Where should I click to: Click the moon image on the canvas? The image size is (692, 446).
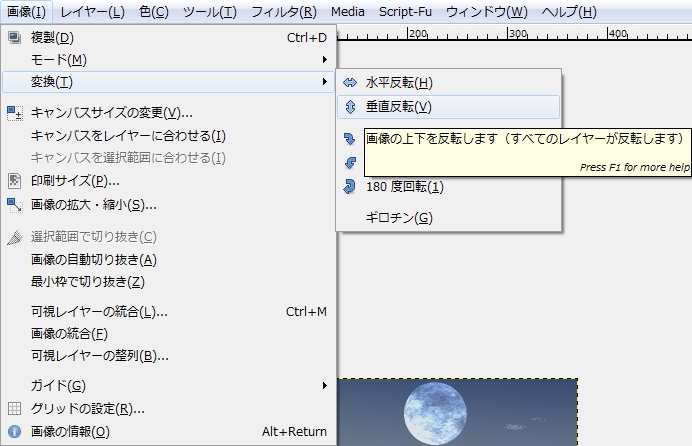pyautogui.click(x=435, y=414)
